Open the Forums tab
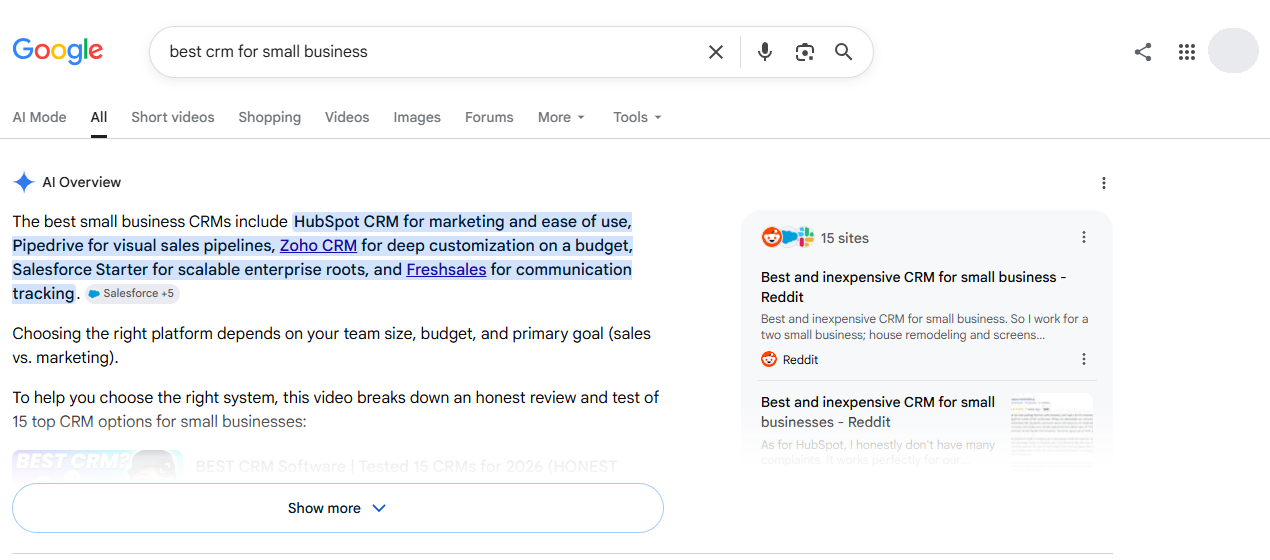 pos(489,117)
